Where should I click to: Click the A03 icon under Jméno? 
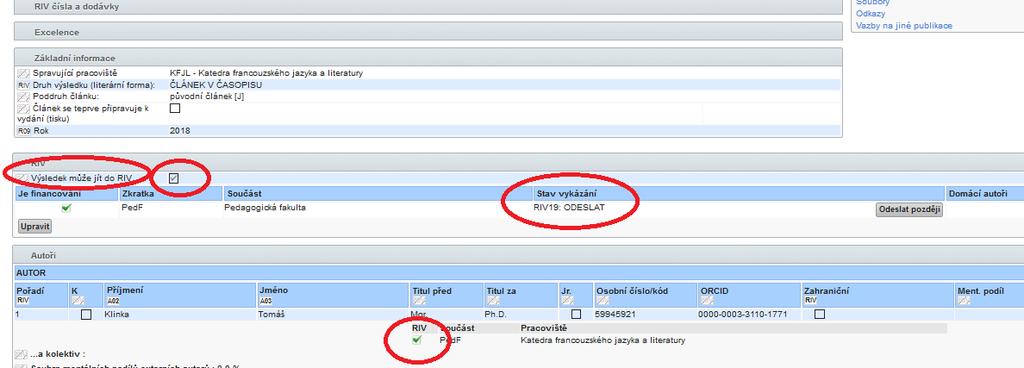point(265,301)
